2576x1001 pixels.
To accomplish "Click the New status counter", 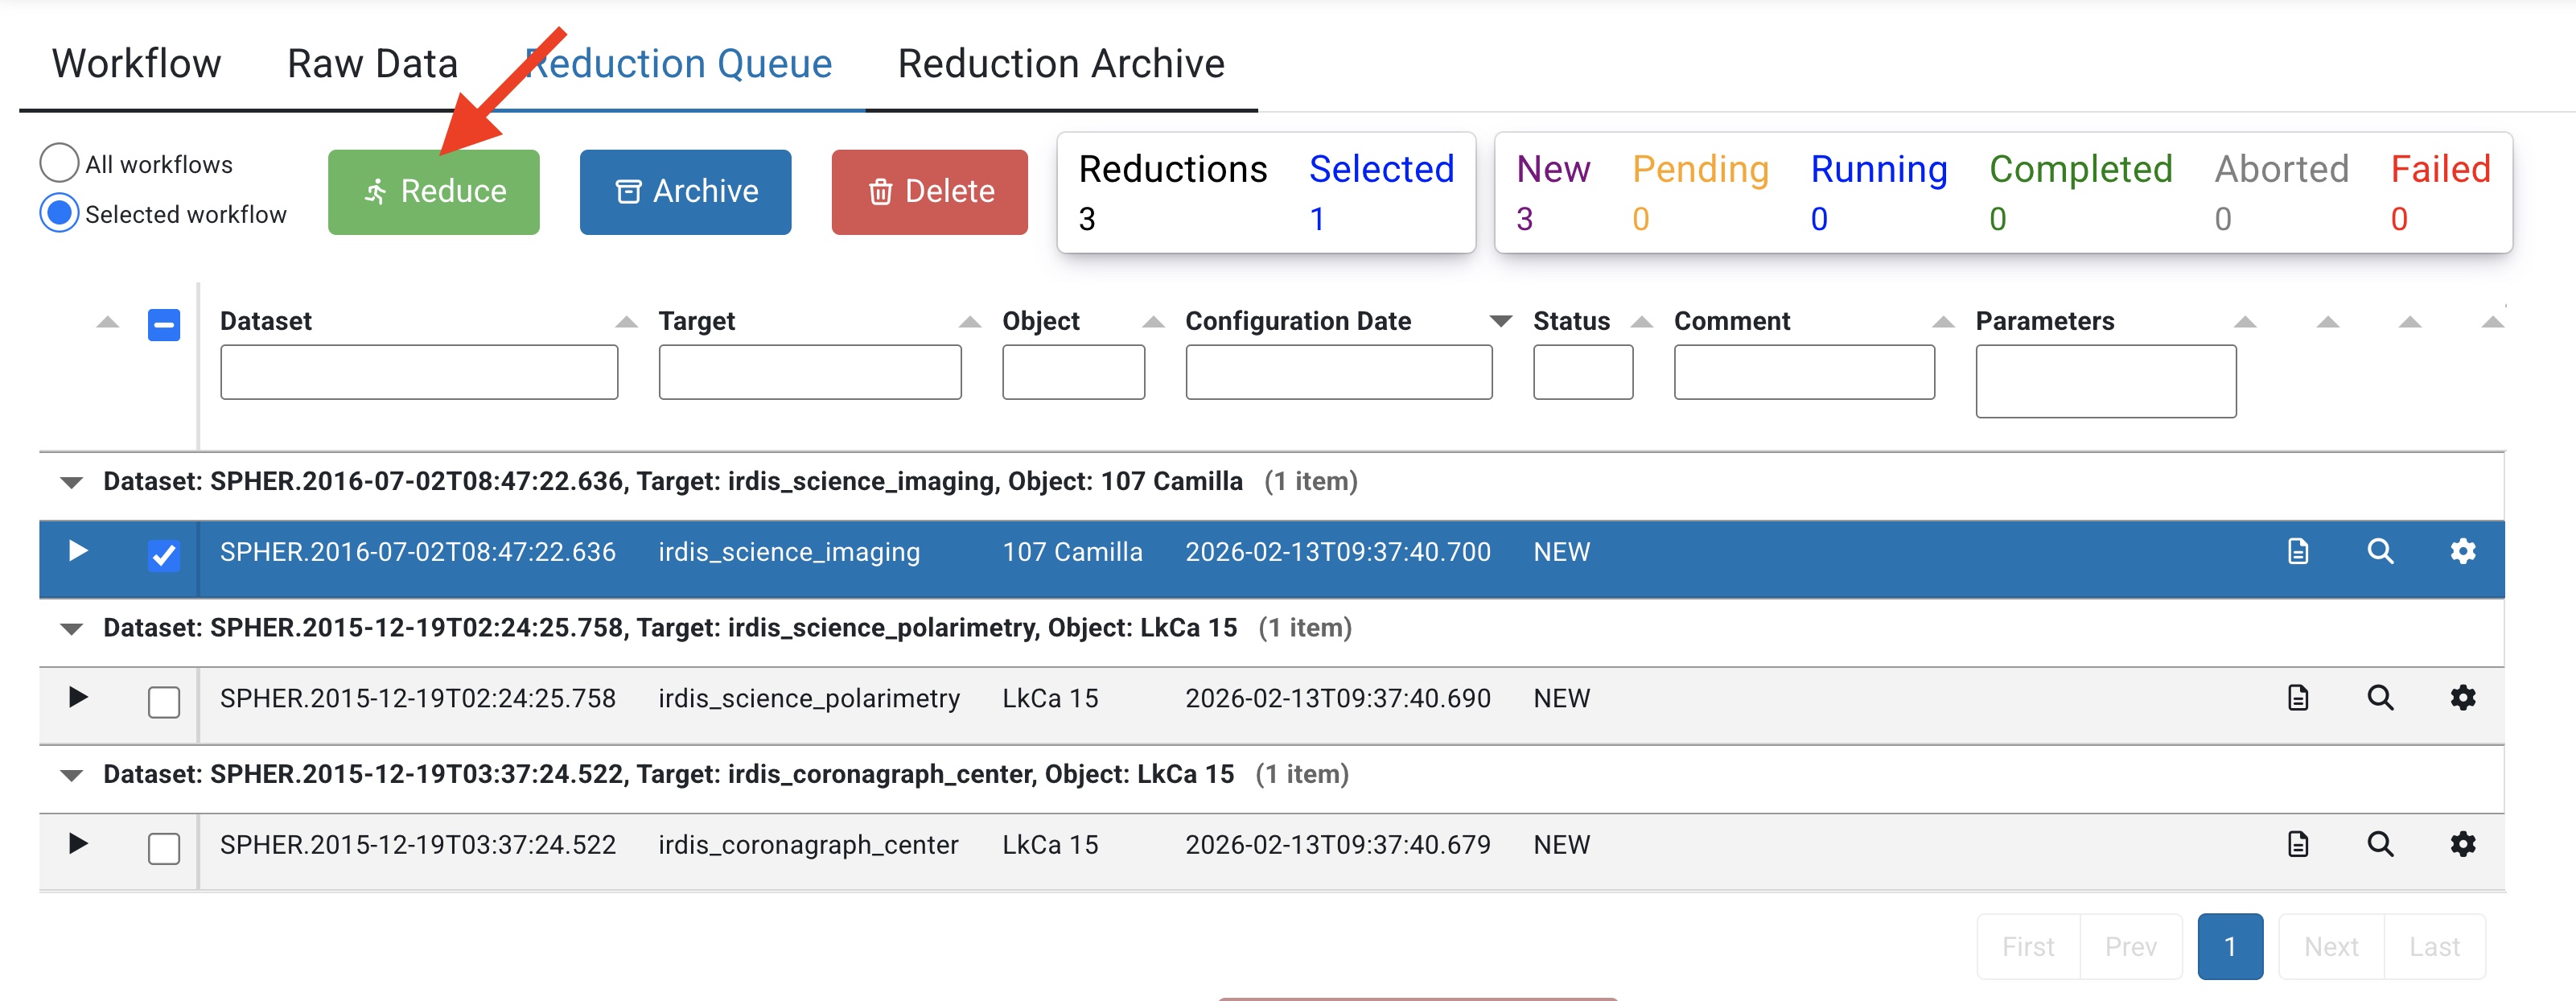I will 1552,192.
